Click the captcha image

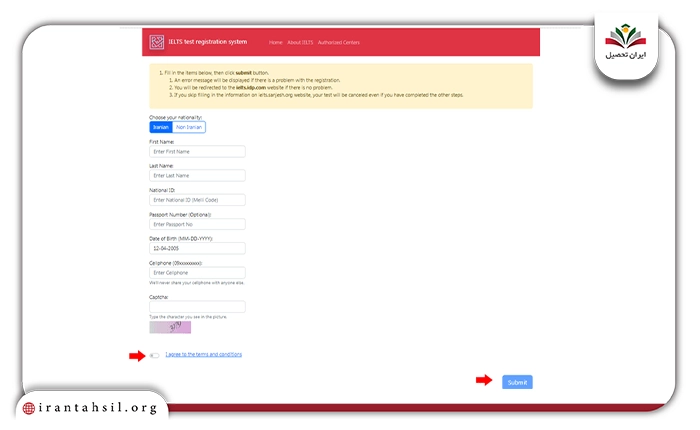tap(170, 327)
